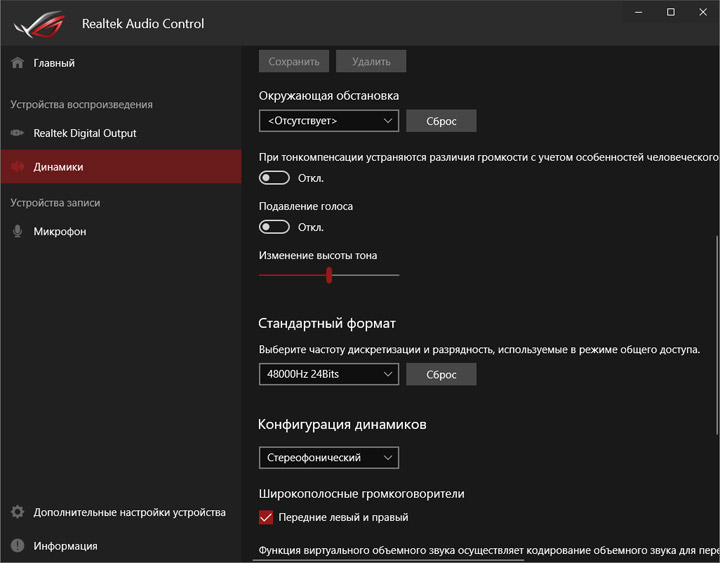Image resolution: width=720 pixels, height=563 pixels.
Task: Expand the 48000Hz 24Bits format dropdown
Action: [328, 375]
